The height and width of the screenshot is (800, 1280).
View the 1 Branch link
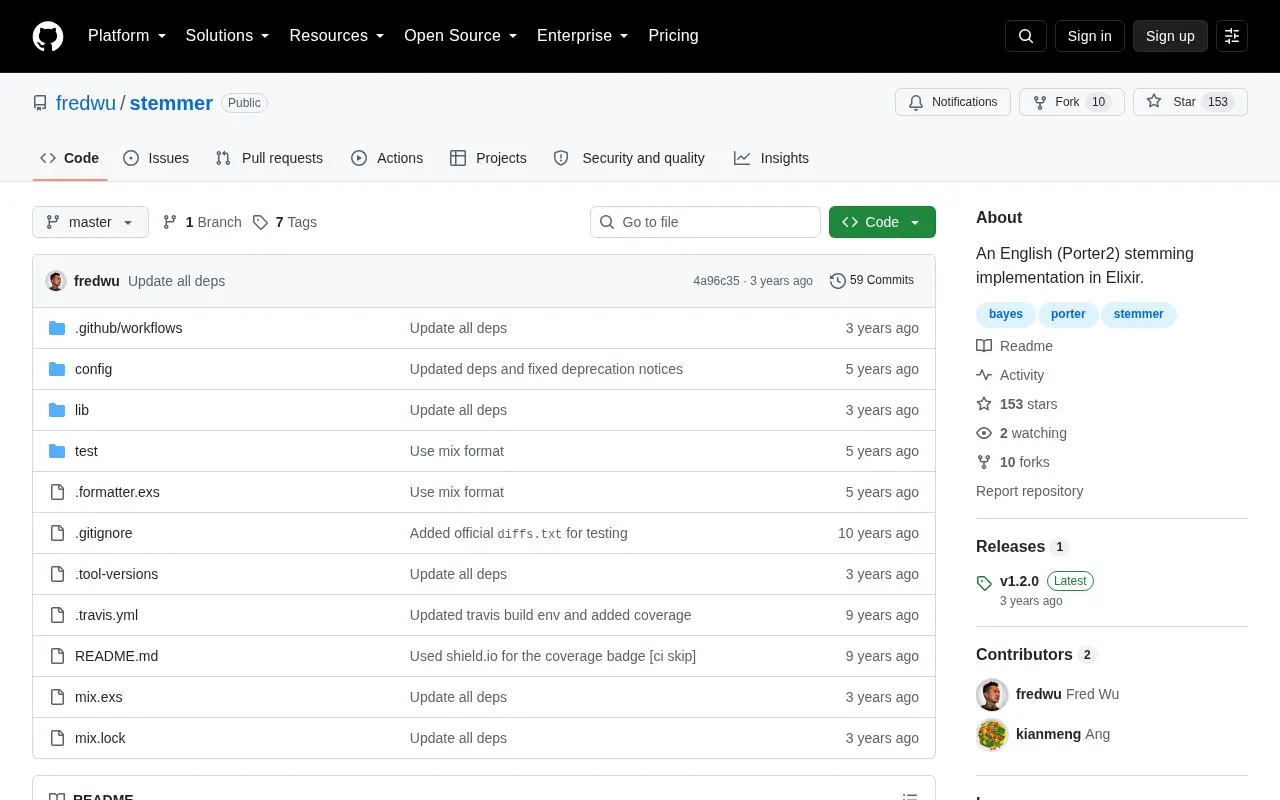(x=202, y=222)
